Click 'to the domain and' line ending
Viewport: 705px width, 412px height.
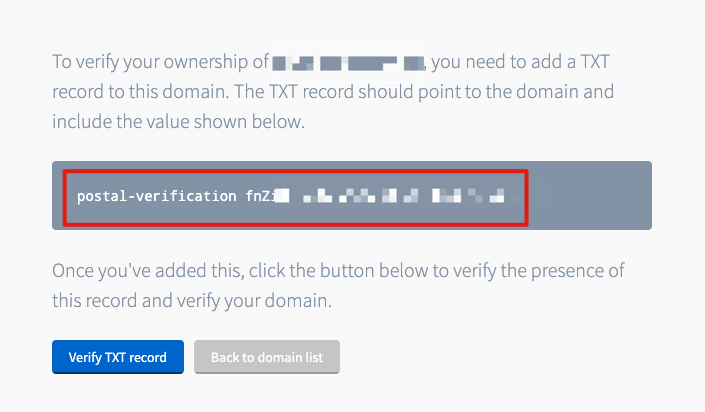[539, 92]
